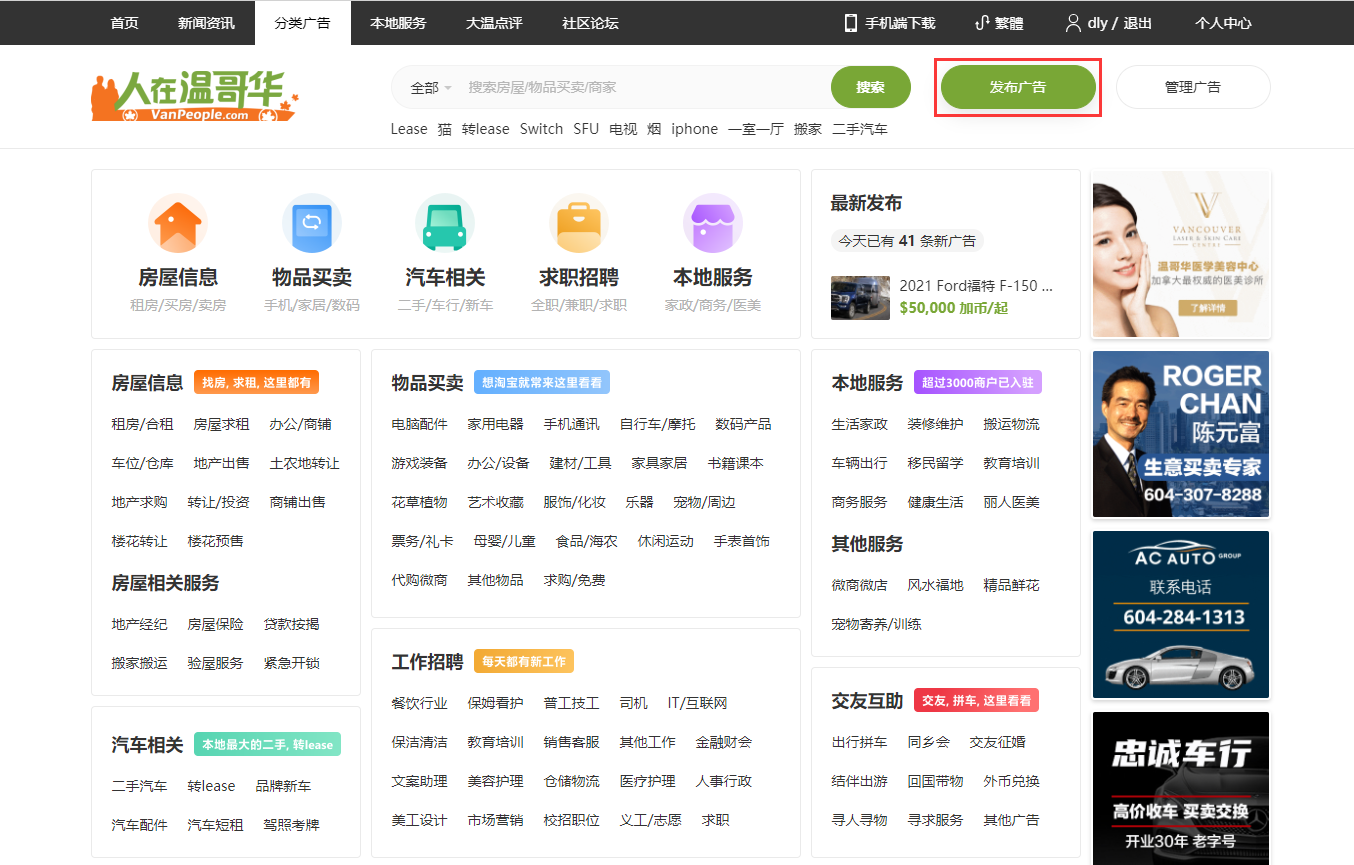Click the user profile icon next to dly
The image size is (1354, 865).
[1074, 23]
